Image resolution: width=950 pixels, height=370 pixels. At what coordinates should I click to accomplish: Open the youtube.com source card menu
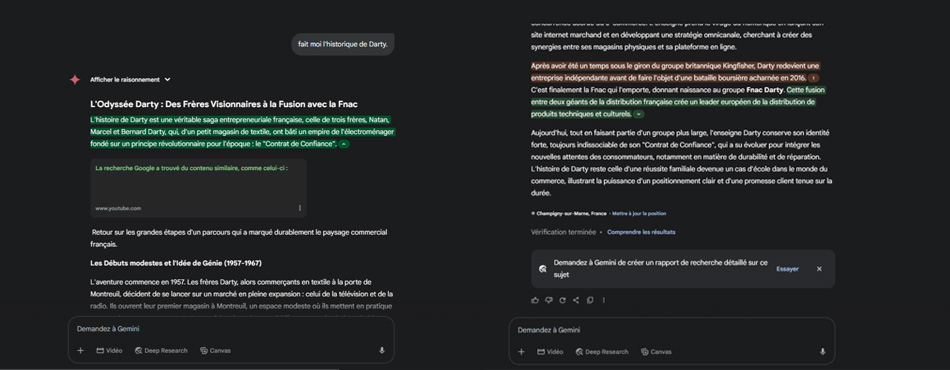pos(299,208)
